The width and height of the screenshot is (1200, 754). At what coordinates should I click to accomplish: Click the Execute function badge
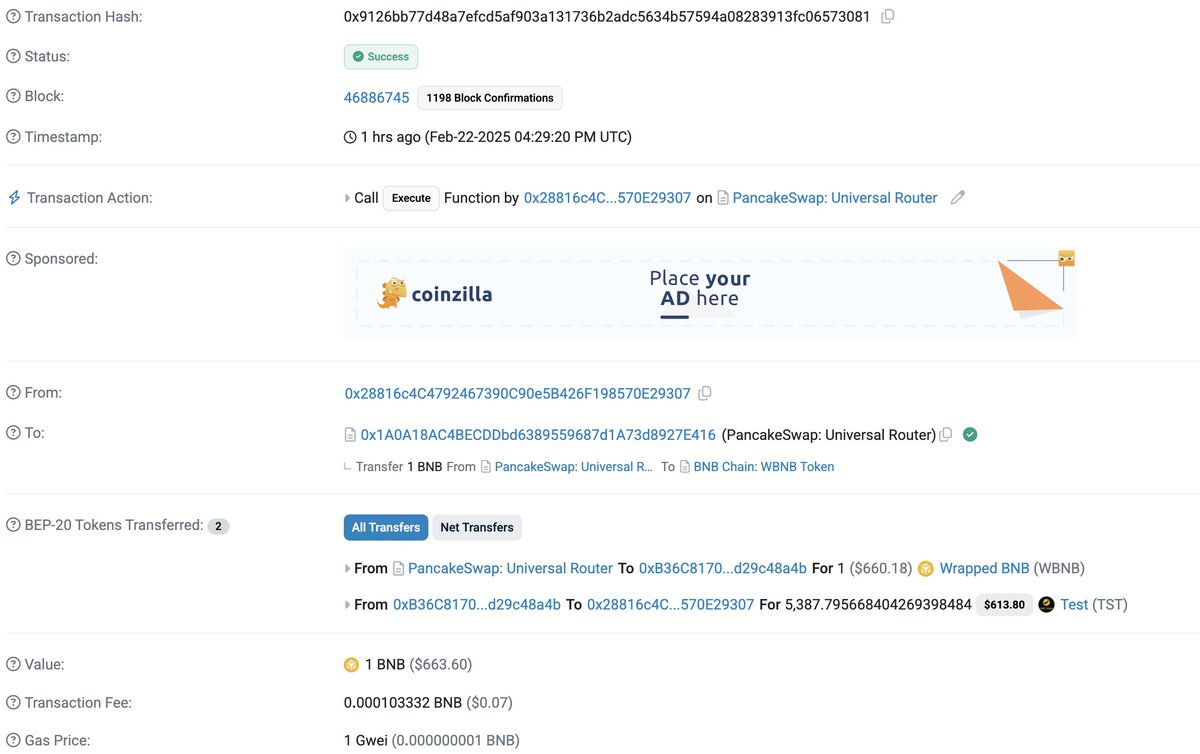point(411,198)
